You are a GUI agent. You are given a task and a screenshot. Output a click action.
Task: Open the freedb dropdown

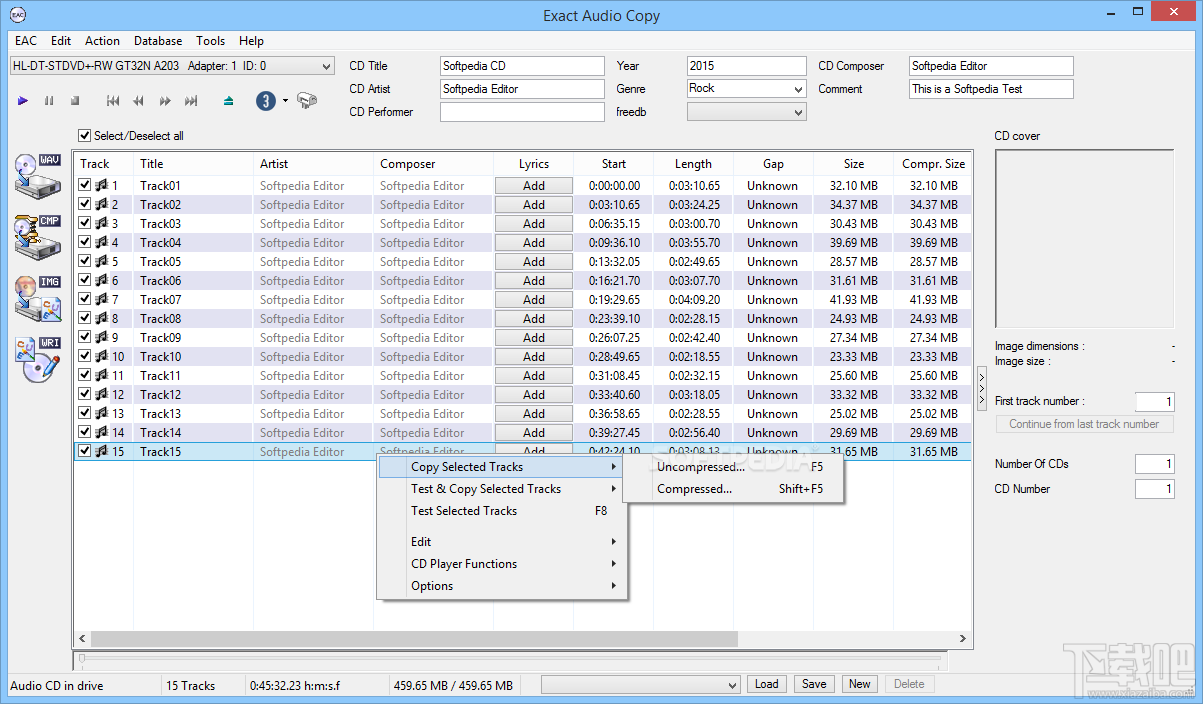799,111
